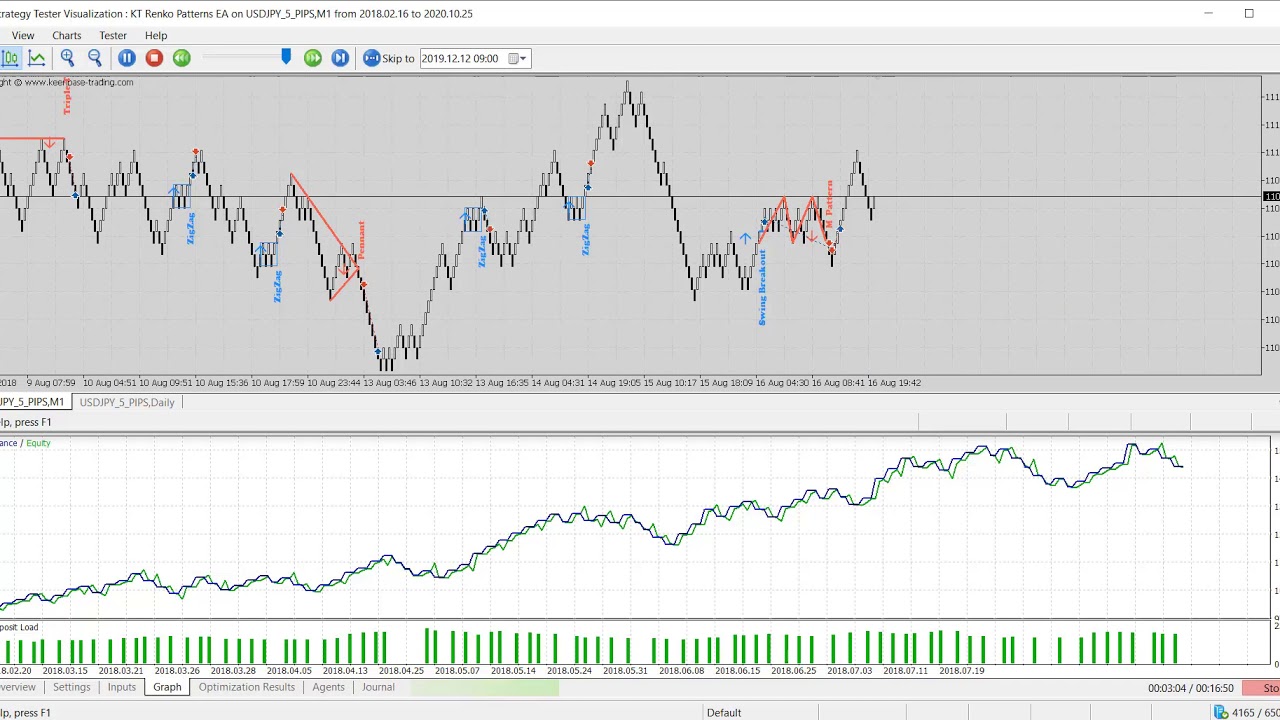Zoom out of the chart
The width and height of the screenshot is (1280, 720).
pos(95,58)
